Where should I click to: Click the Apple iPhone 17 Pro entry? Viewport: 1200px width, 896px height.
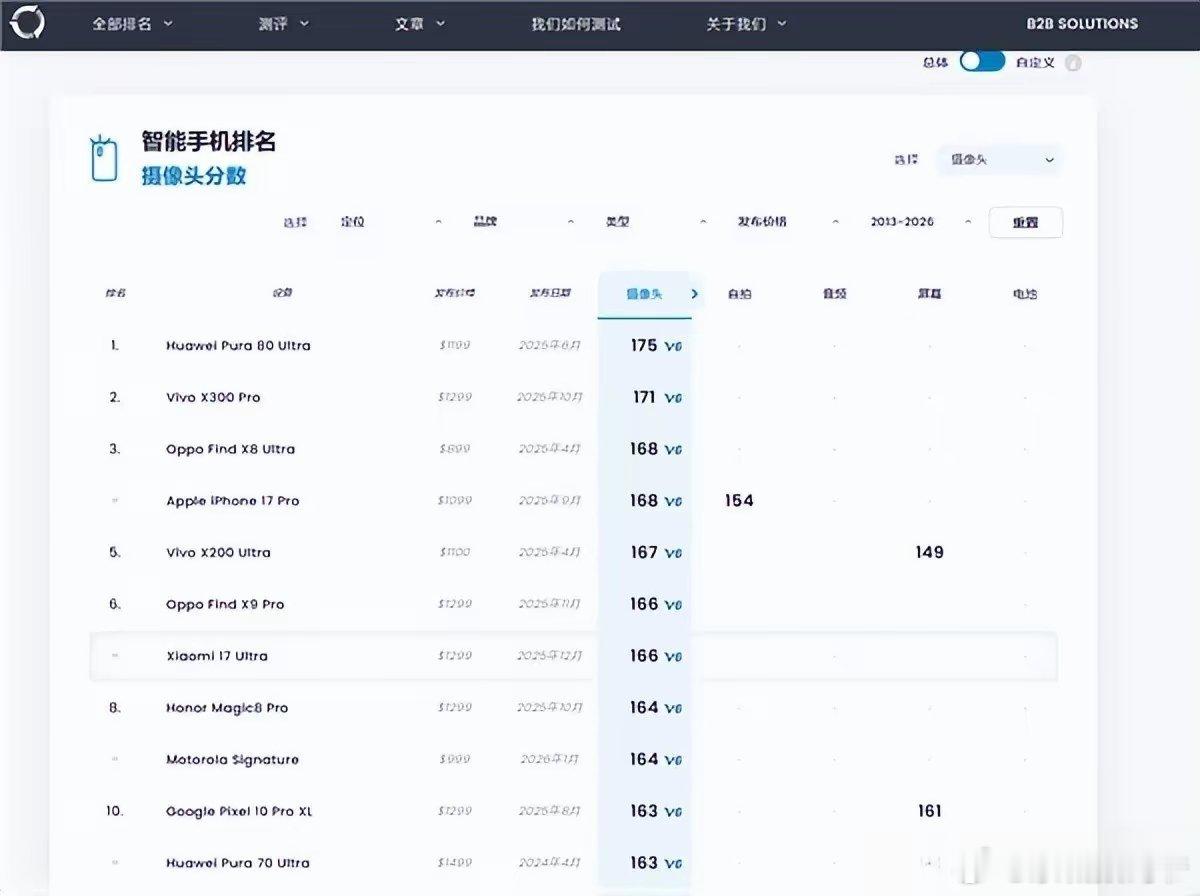click(233, 500)
